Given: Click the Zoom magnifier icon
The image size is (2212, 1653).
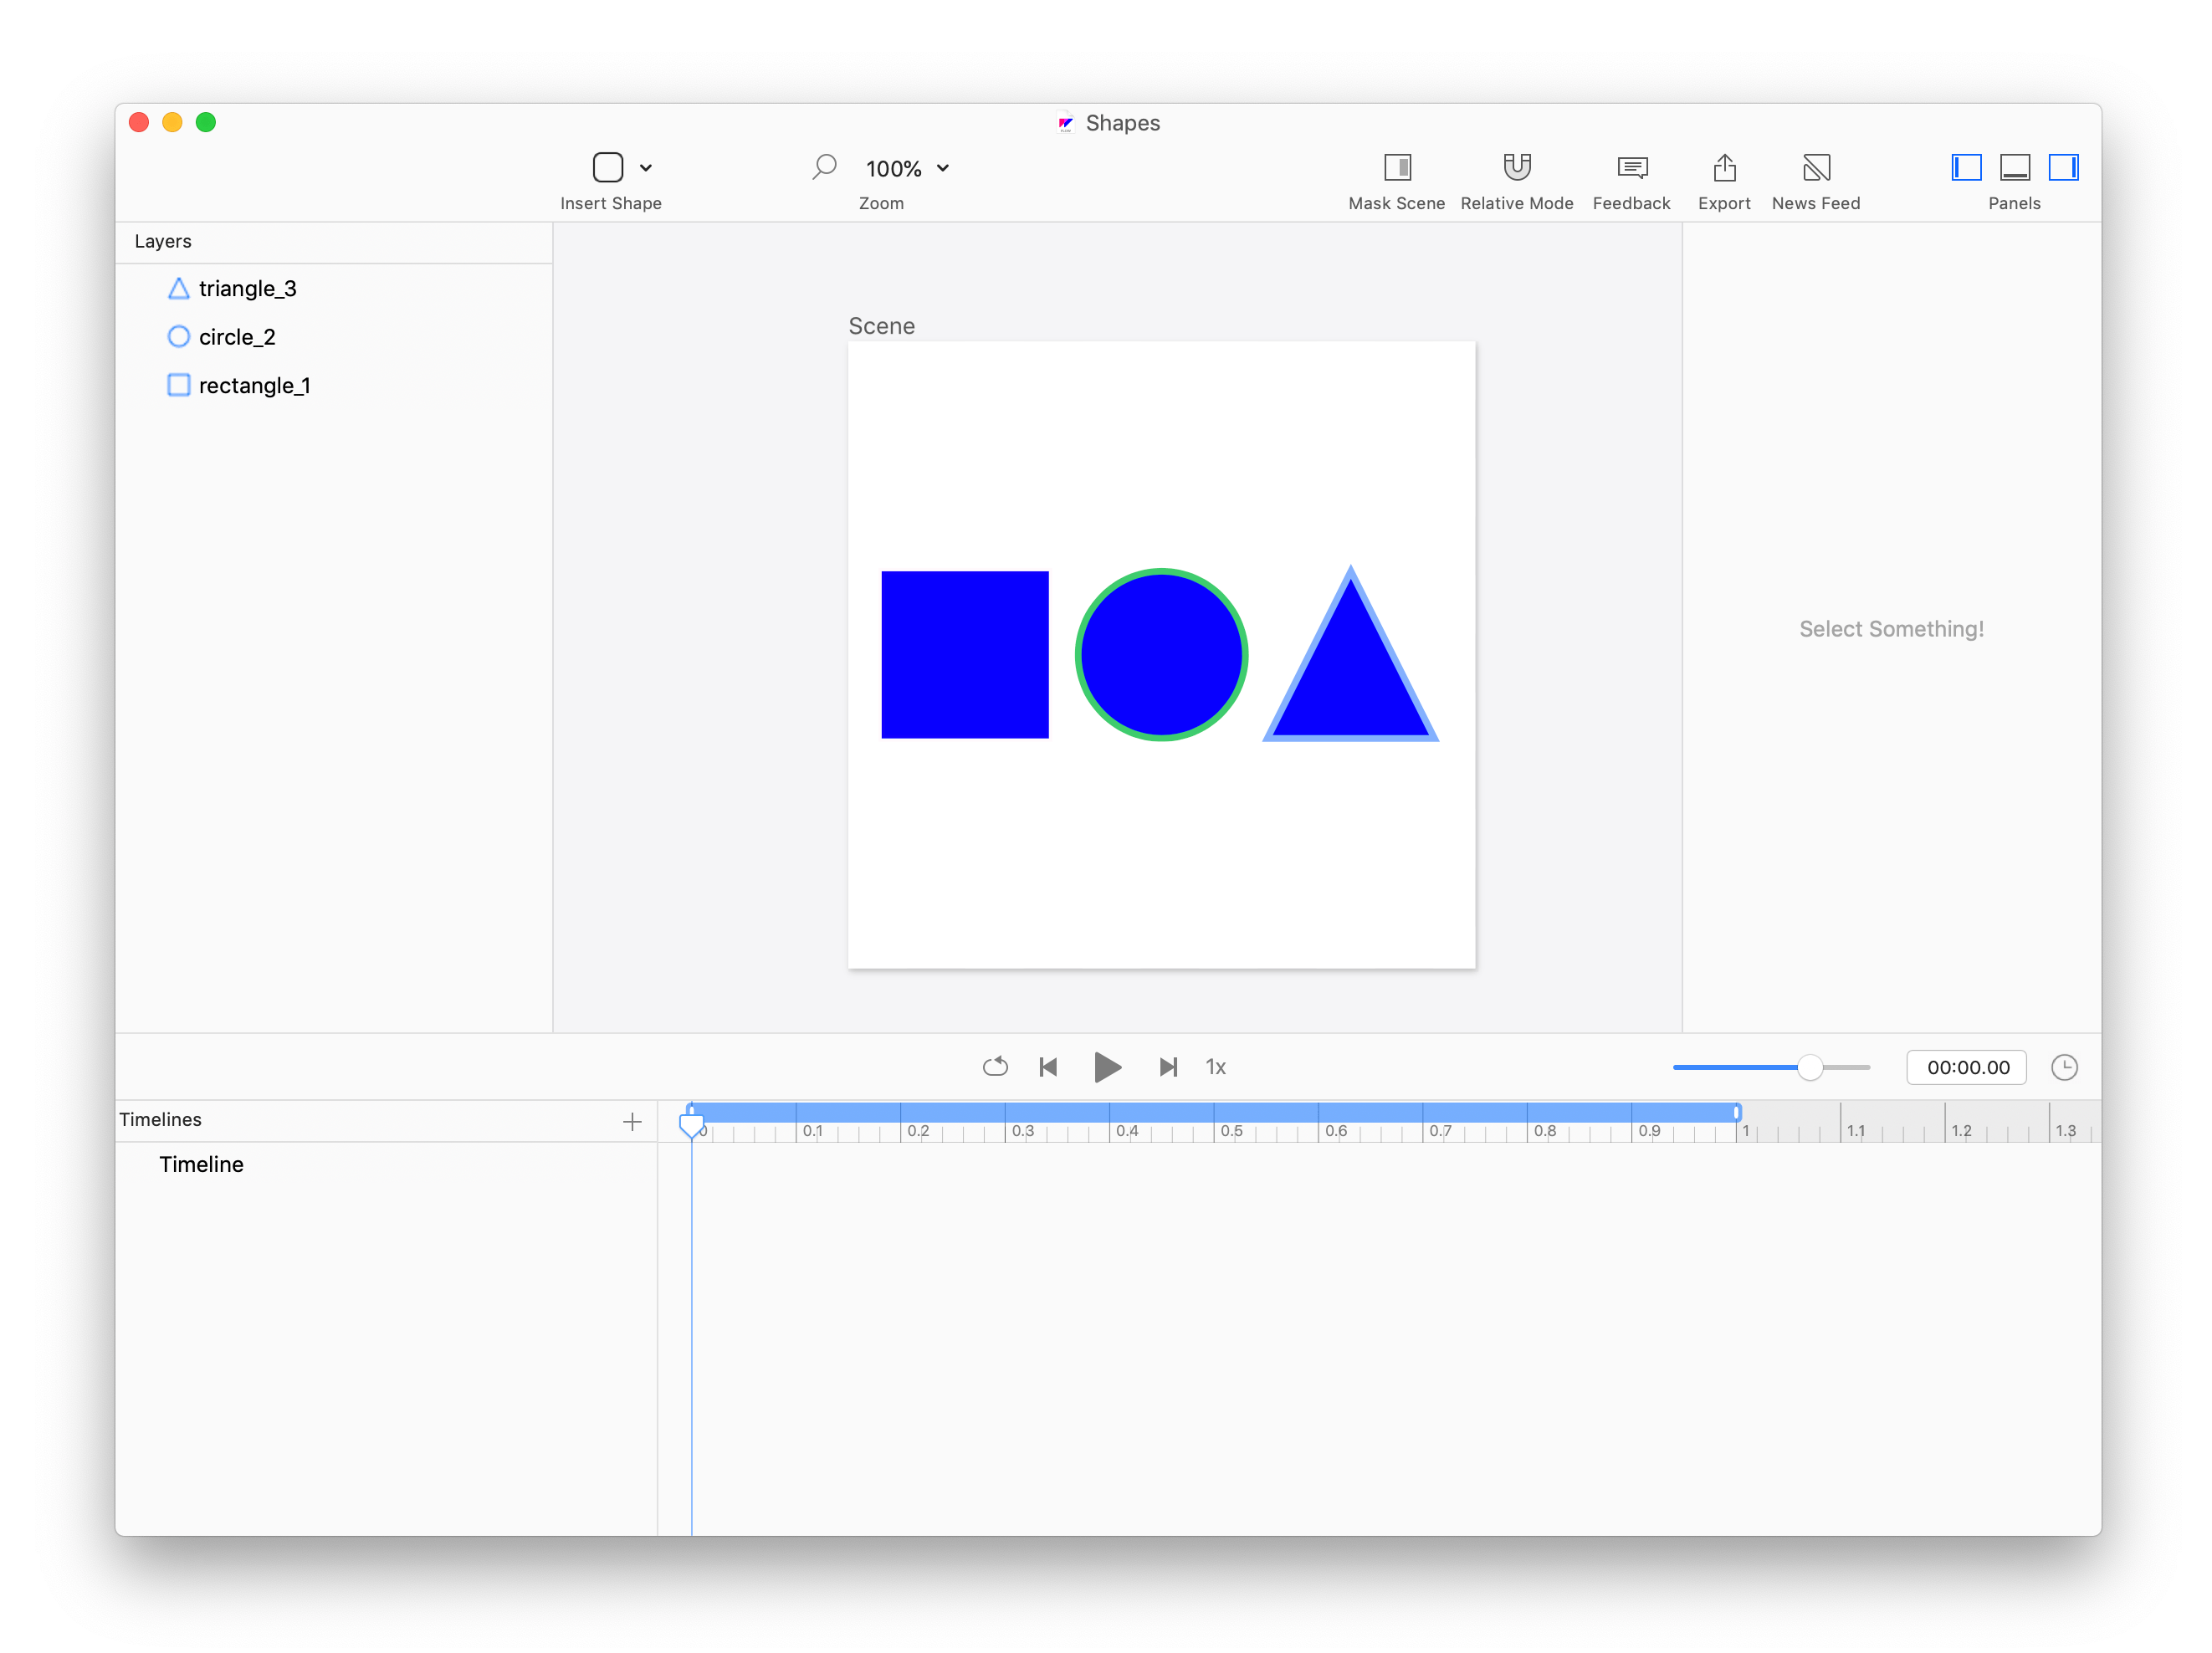Looking at the screenshot, I should (x=824, y=167).
